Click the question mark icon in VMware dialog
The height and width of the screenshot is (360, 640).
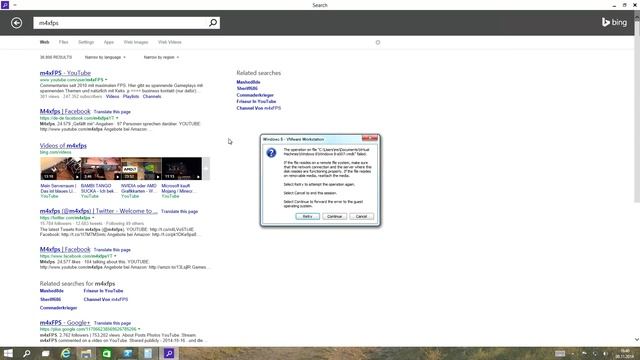click(271, 153)
